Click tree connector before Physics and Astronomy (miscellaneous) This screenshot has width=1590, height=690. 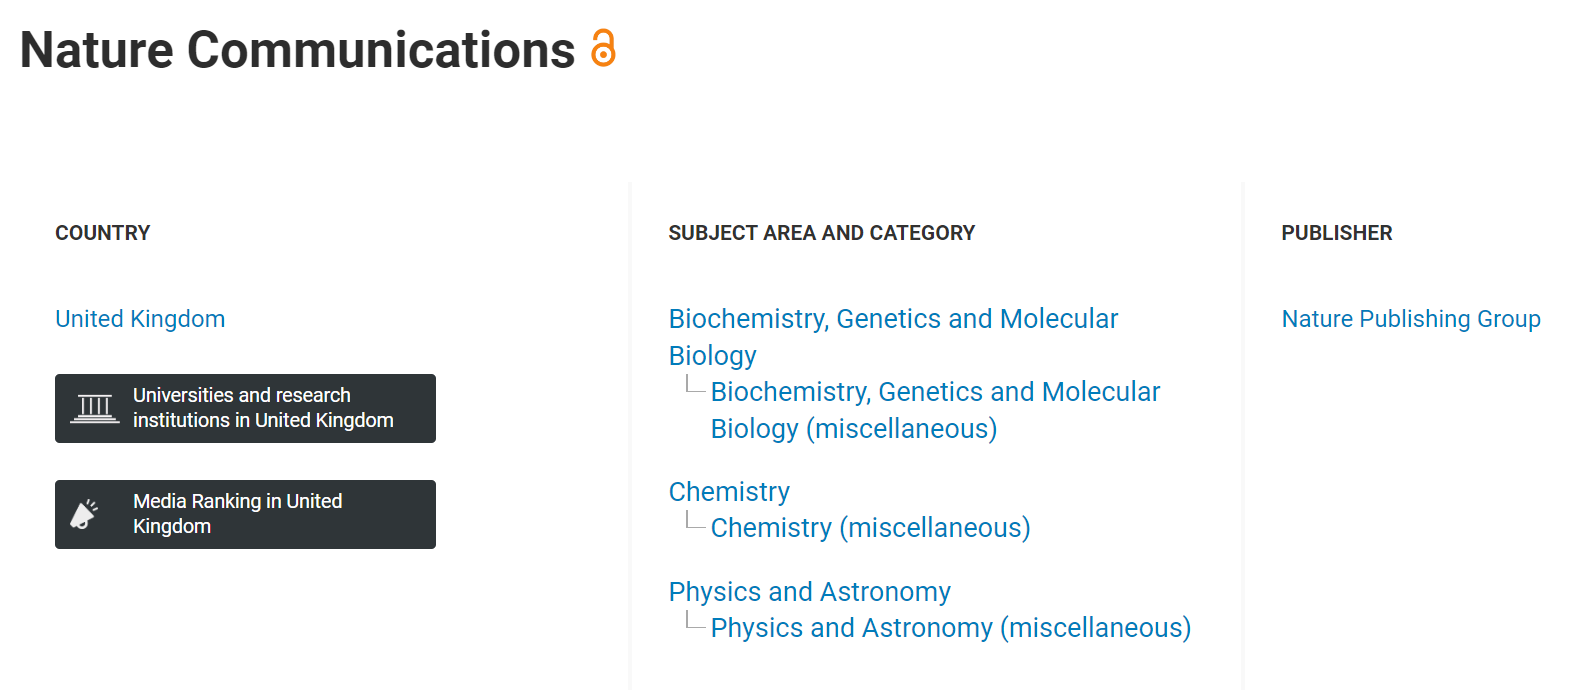(x=694, y=621)
